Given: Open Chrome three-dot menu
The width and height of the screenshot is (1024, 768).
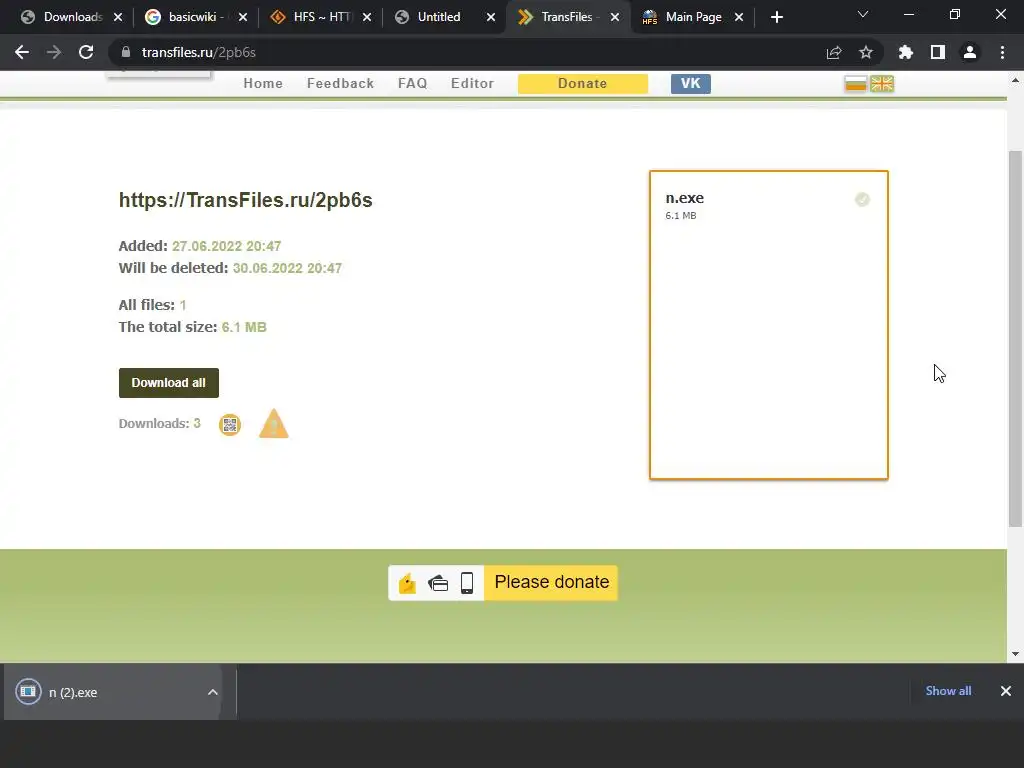Looking at the screenshot, I should tap(1002, 52).
